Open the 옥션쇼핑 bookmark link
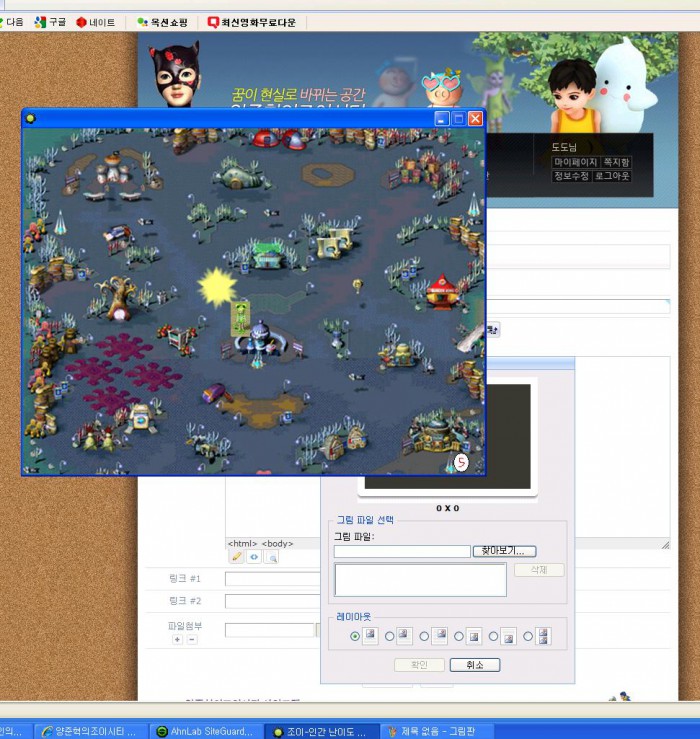 pyautogui.click(x=162, y=22)
